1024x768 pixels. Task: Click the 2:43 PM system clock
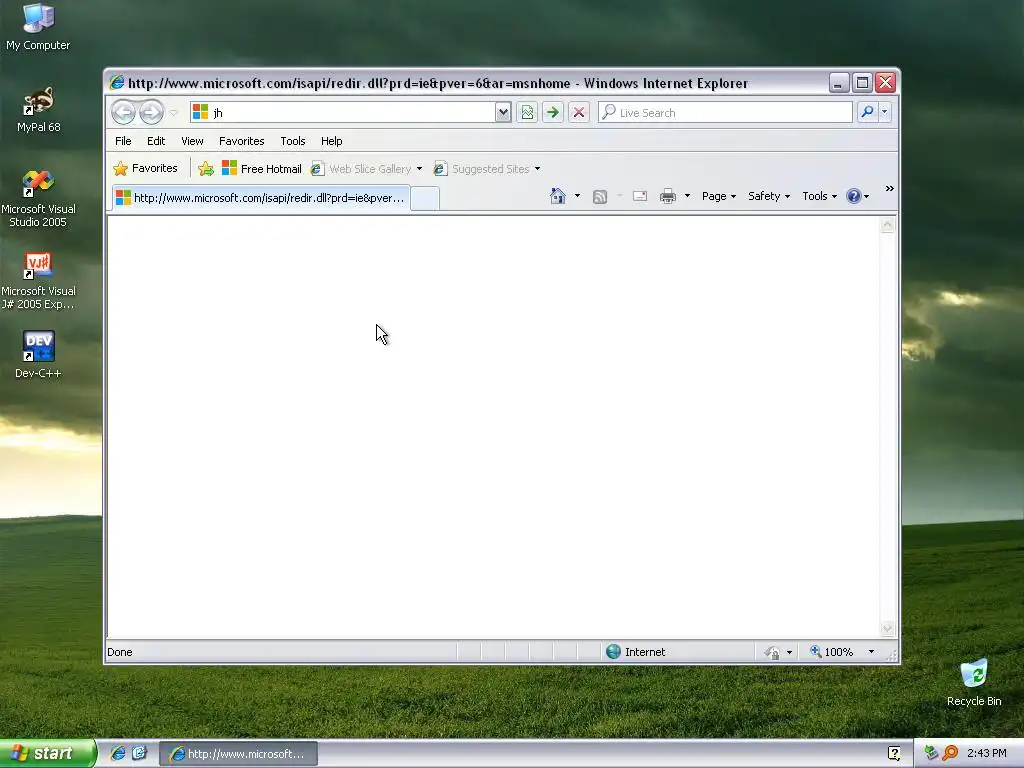pyautogui.click(x=987, y=754)
